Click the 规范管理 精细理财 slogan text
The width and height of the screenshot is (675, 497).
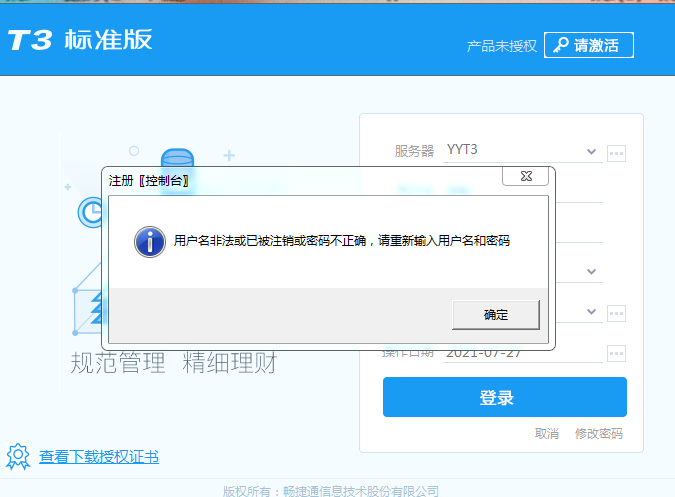point(173,363)
